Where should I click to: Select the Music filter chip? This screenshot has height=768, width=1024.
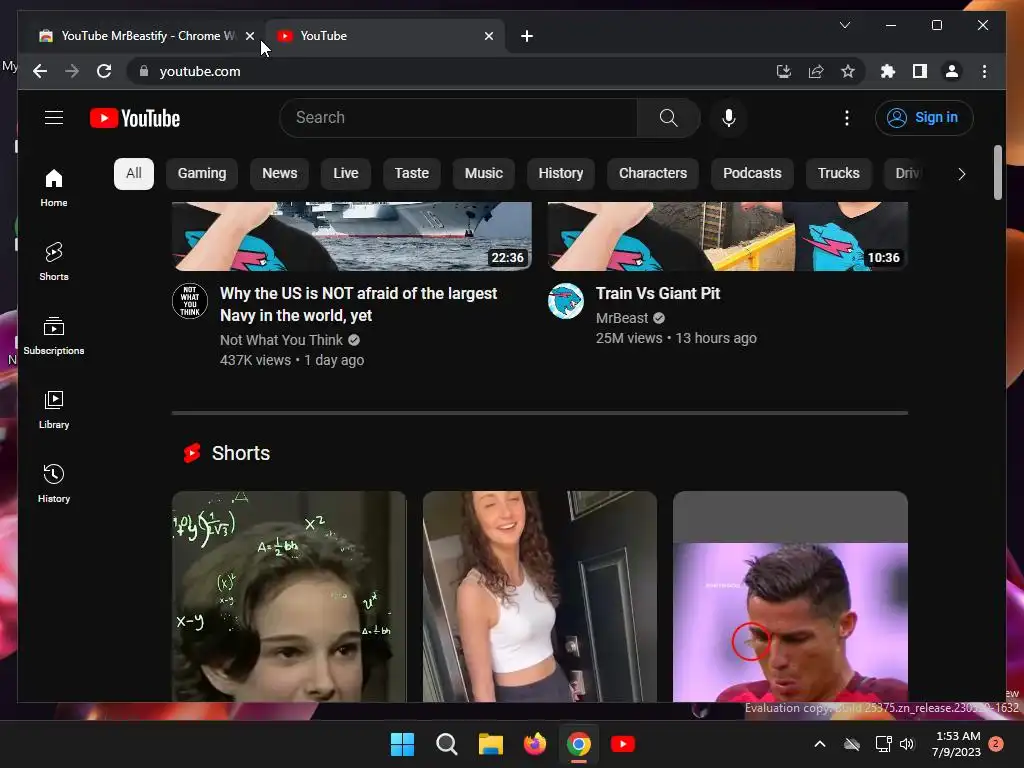pos(484,174)
